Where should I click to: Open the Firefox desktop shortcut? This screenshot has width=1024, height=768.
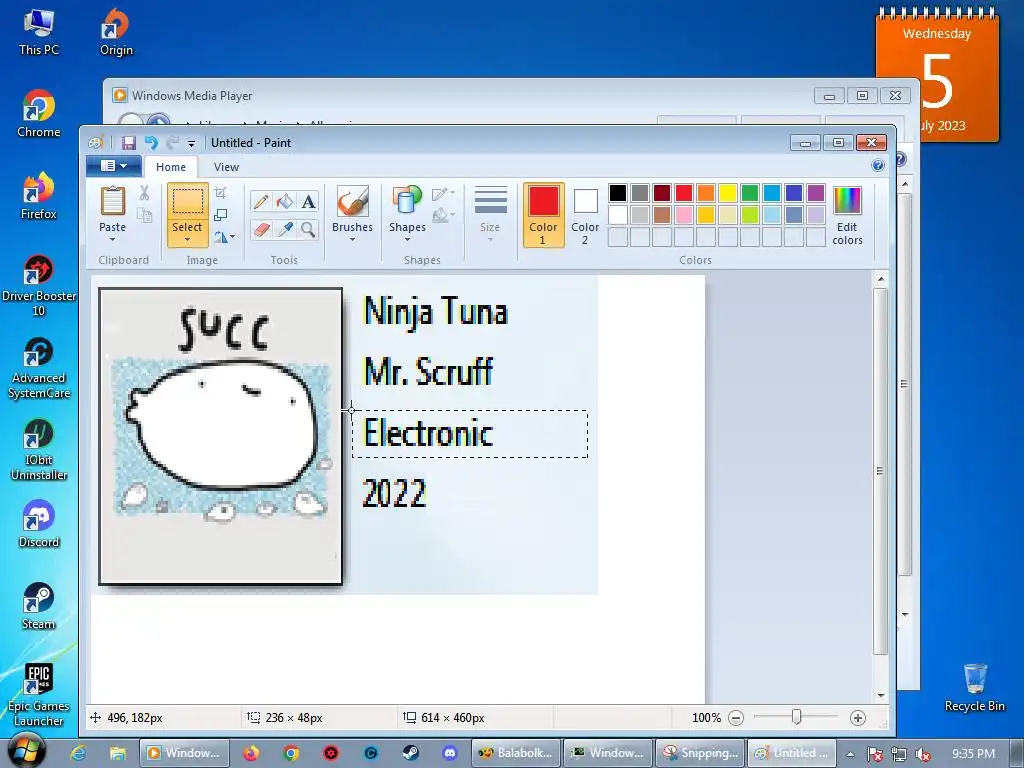39,197
